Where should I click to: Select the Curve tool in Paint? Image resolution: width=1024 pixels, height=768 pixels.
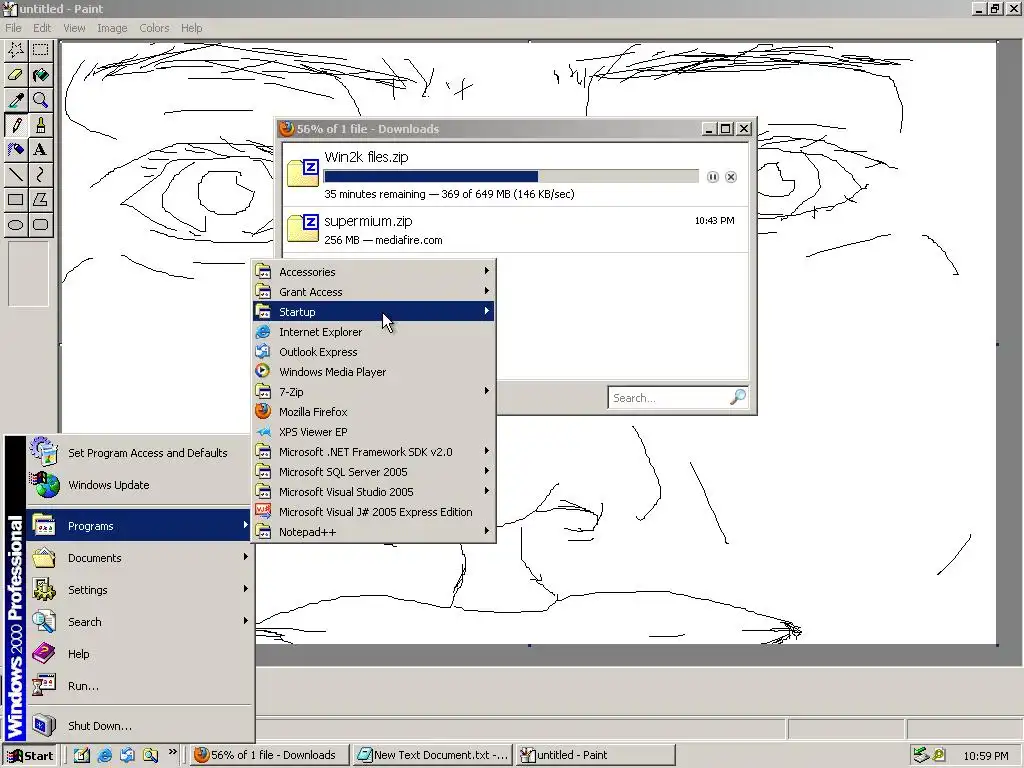(x=40, y=174)
